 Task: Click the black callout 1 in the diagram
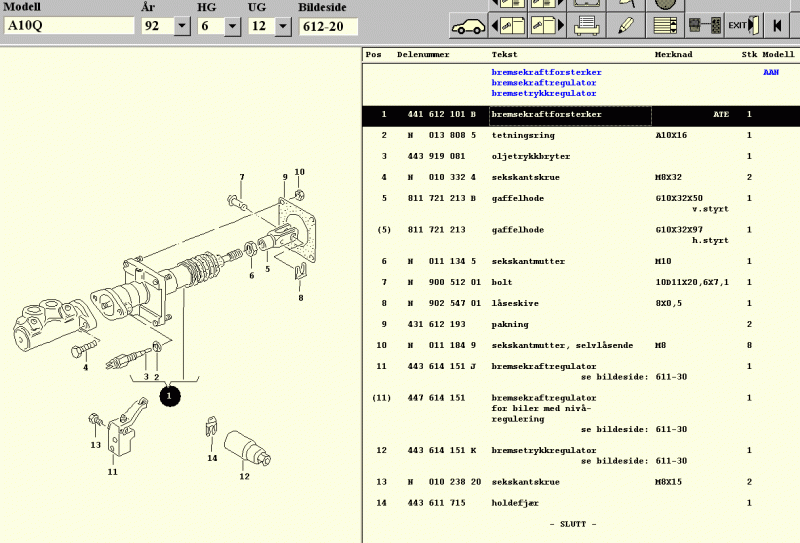(x=169, y=396)
